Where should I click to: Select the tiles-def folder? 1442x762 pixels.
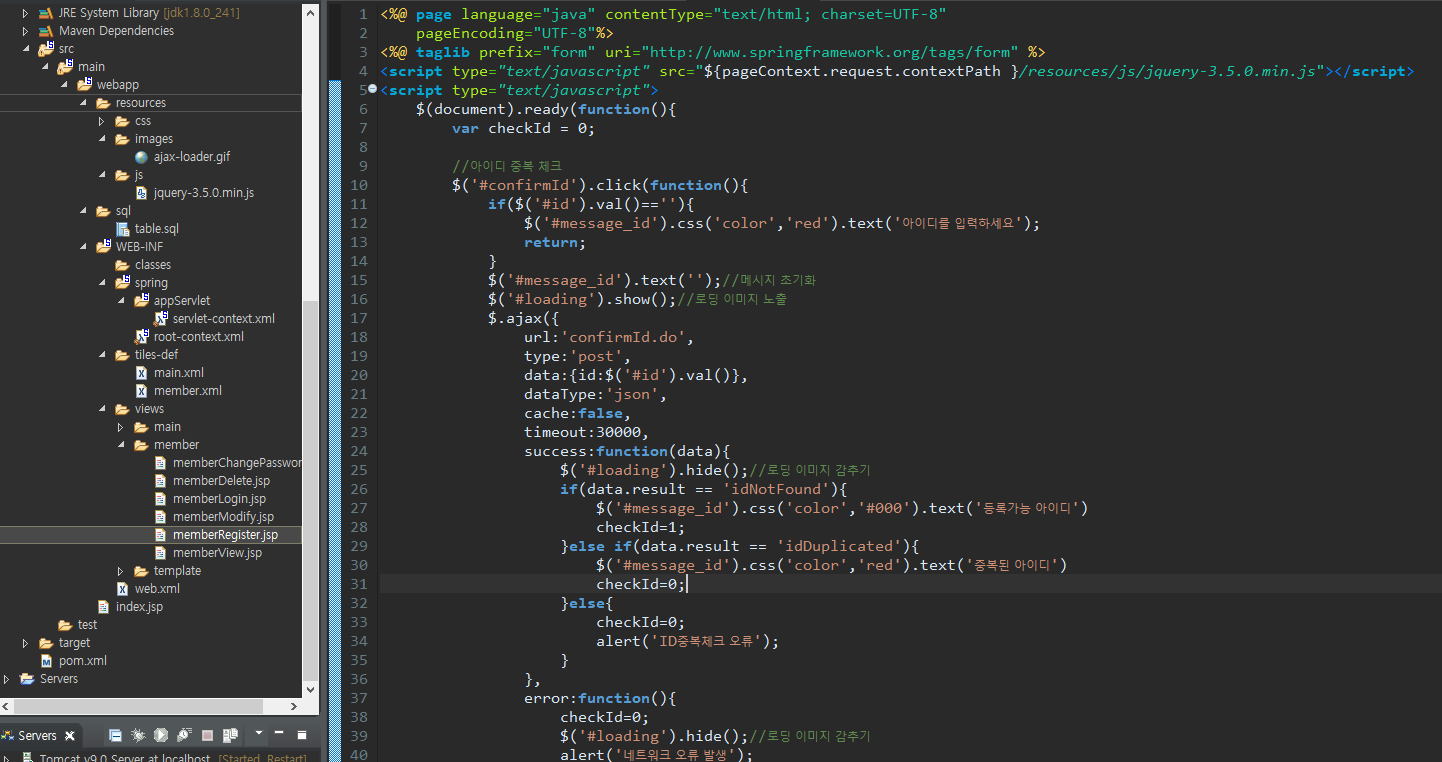pos(156,355)
